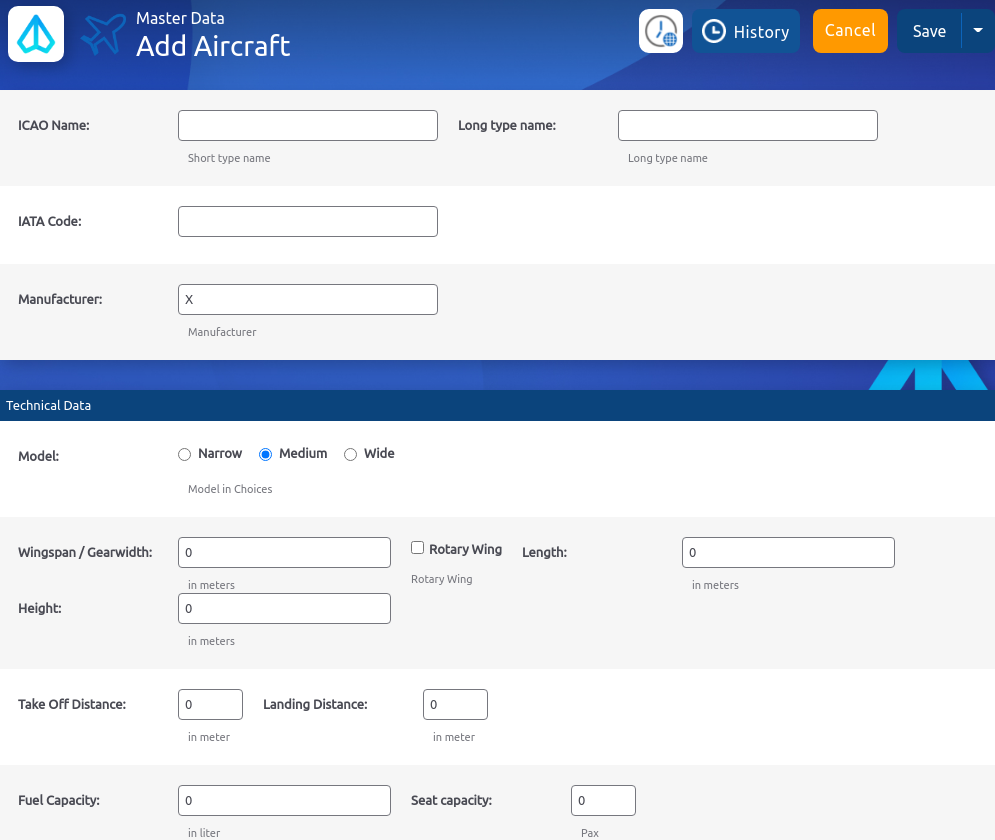
Task: Click the Length input field
Action: tap(788, 552)
